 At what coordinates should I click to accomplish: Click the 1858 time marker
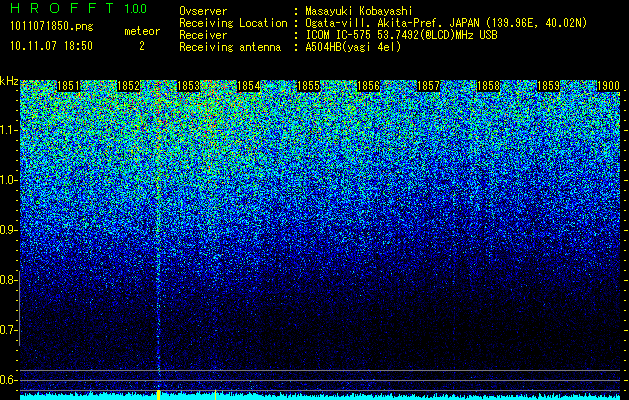[x=488, y=86]
